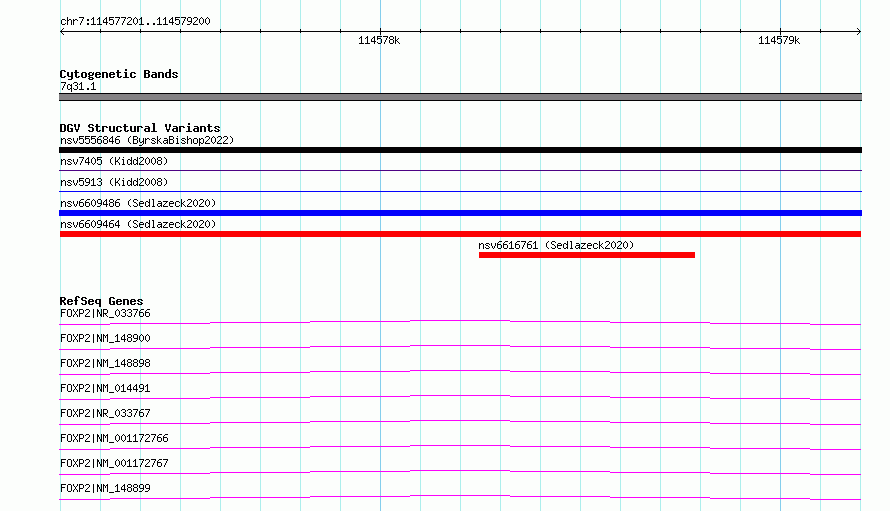Click the black nsv5556846 variant bar
Image resolution: width=890 pixels, height=511 pixels.
click(x=460, y=150)
